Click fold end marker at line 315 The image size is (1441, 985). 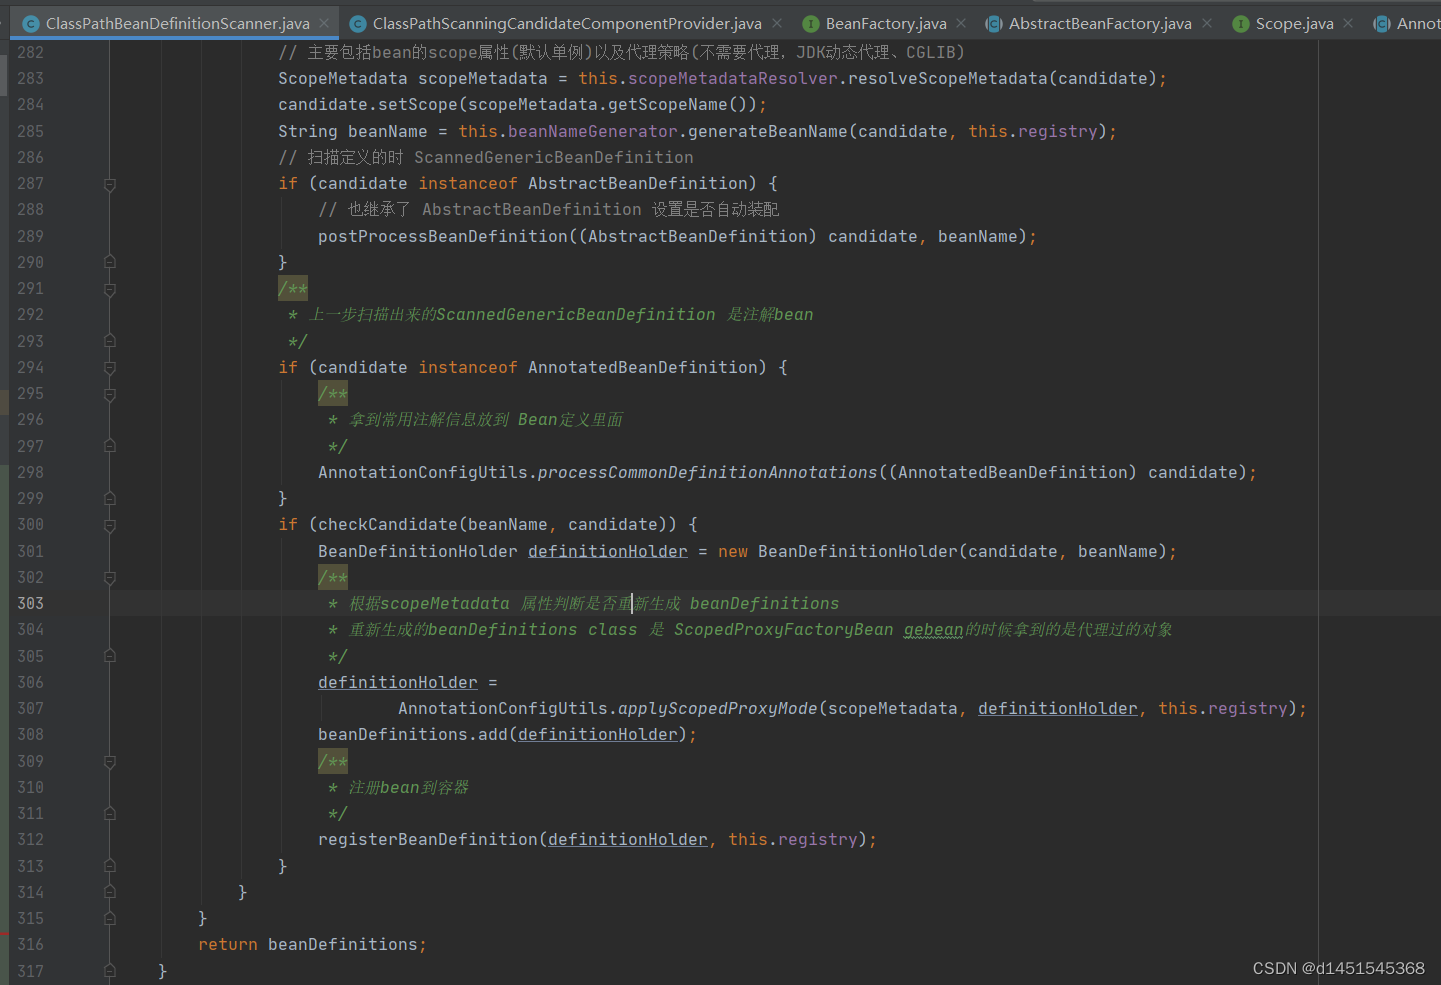(x=110, y=918)
